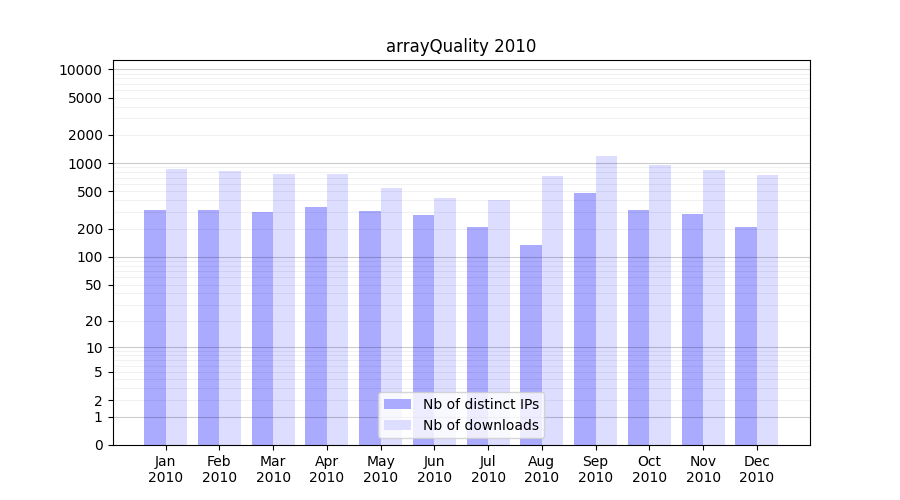This screenshot has width=900, height=500.
Task: Click the Sep 2010 downloads bar
Action: 606,300
